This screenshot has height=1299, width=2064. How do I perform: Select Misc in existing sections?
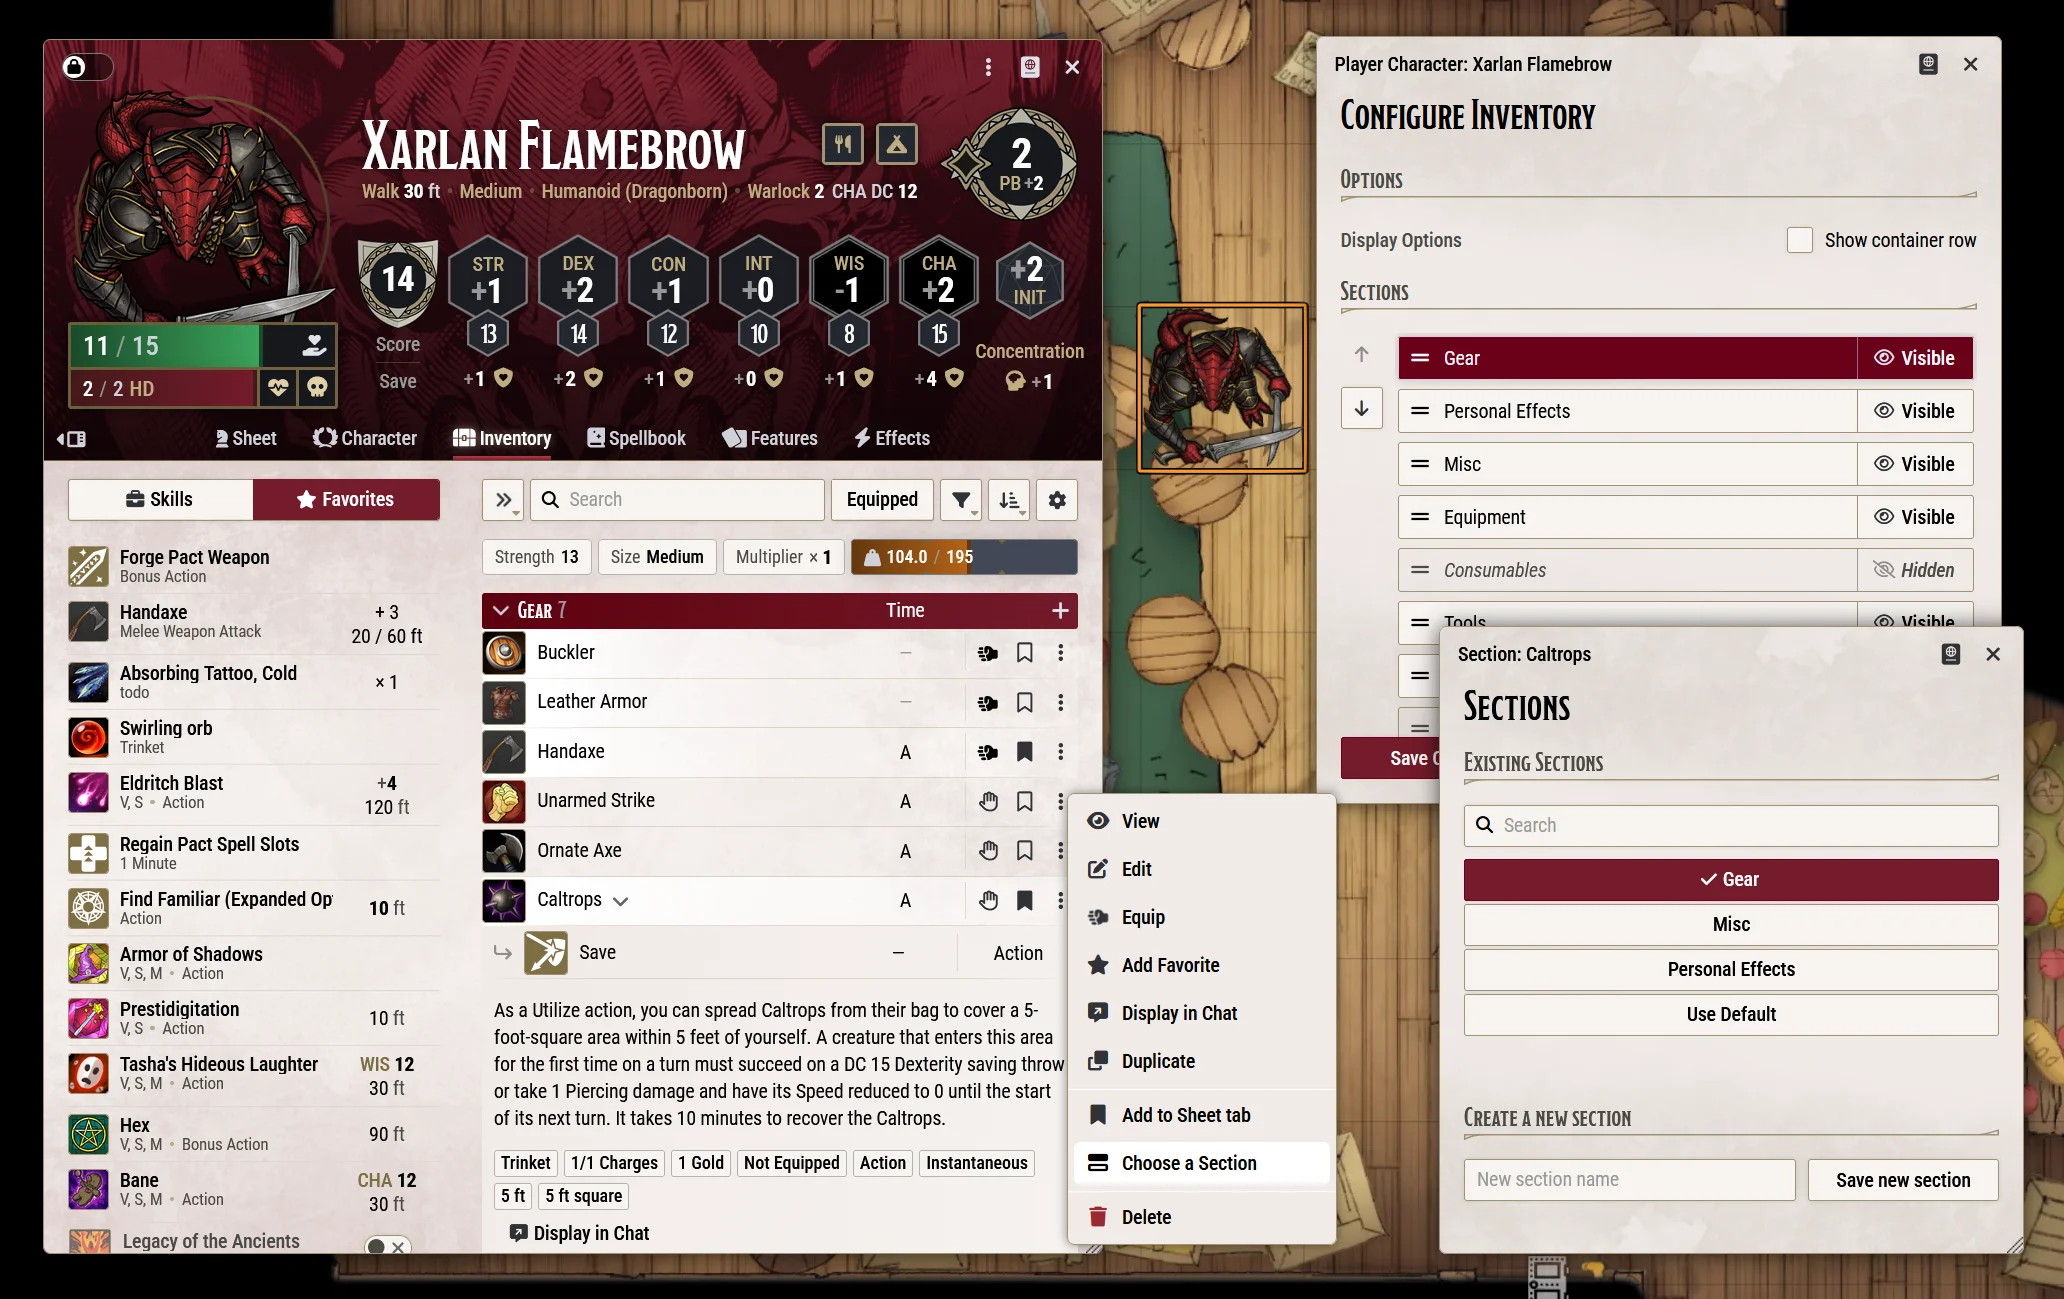[1731, 925]
